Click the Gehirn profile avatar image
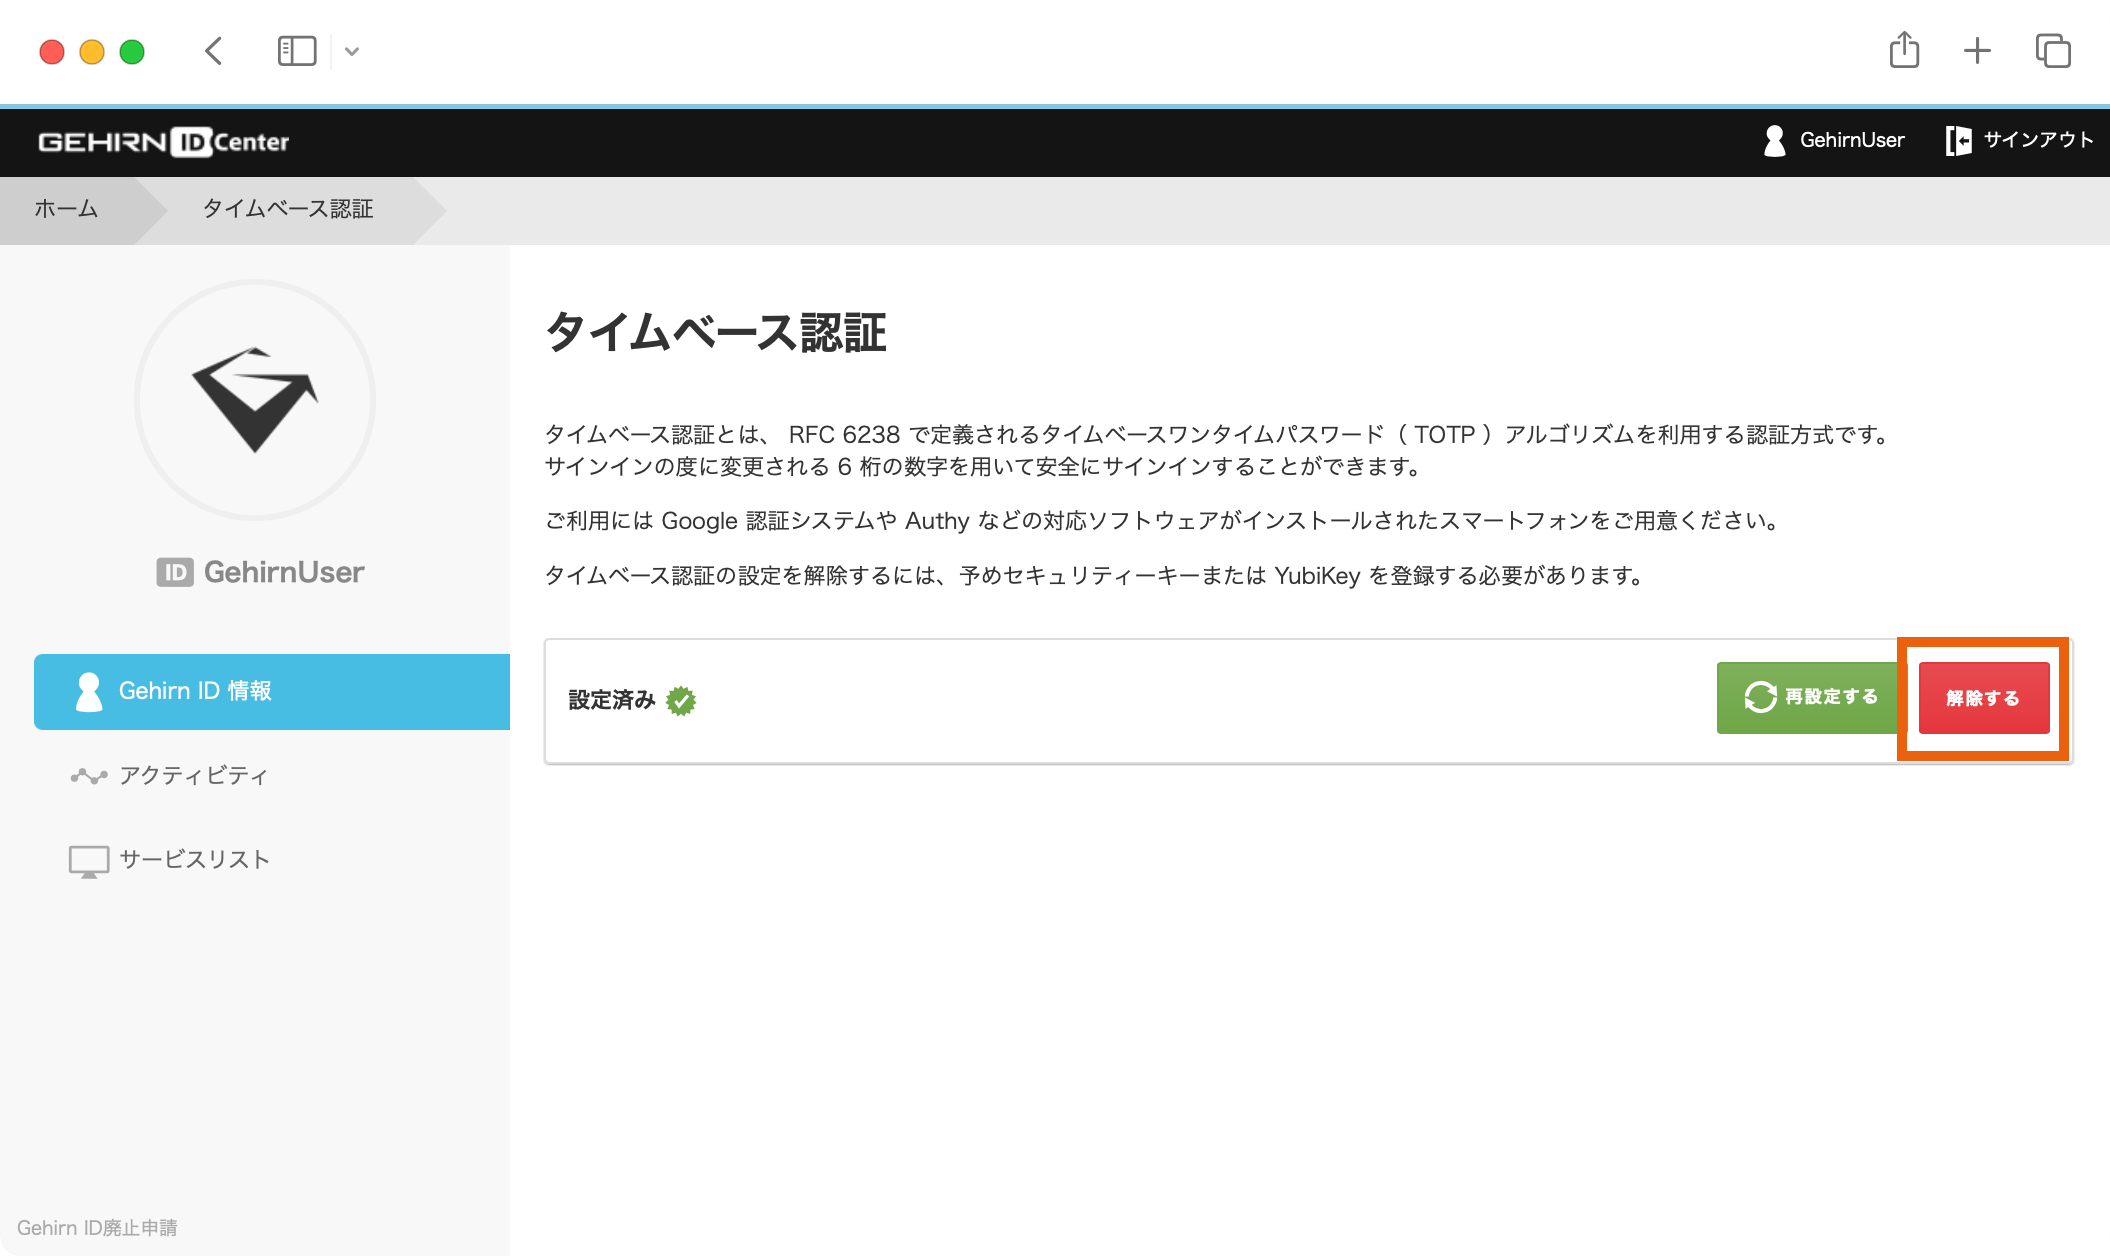 (255, 400)
